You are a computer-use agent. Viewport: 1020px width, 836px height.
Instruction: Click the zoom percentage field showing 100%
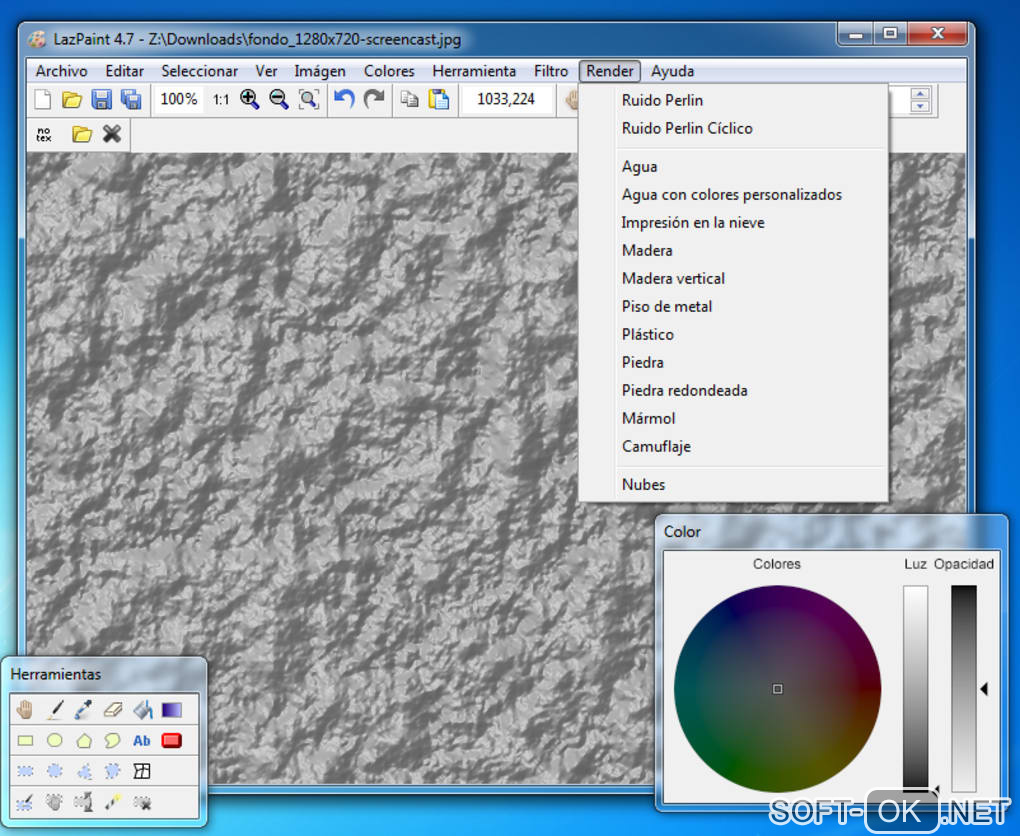[x=179, y=99]
